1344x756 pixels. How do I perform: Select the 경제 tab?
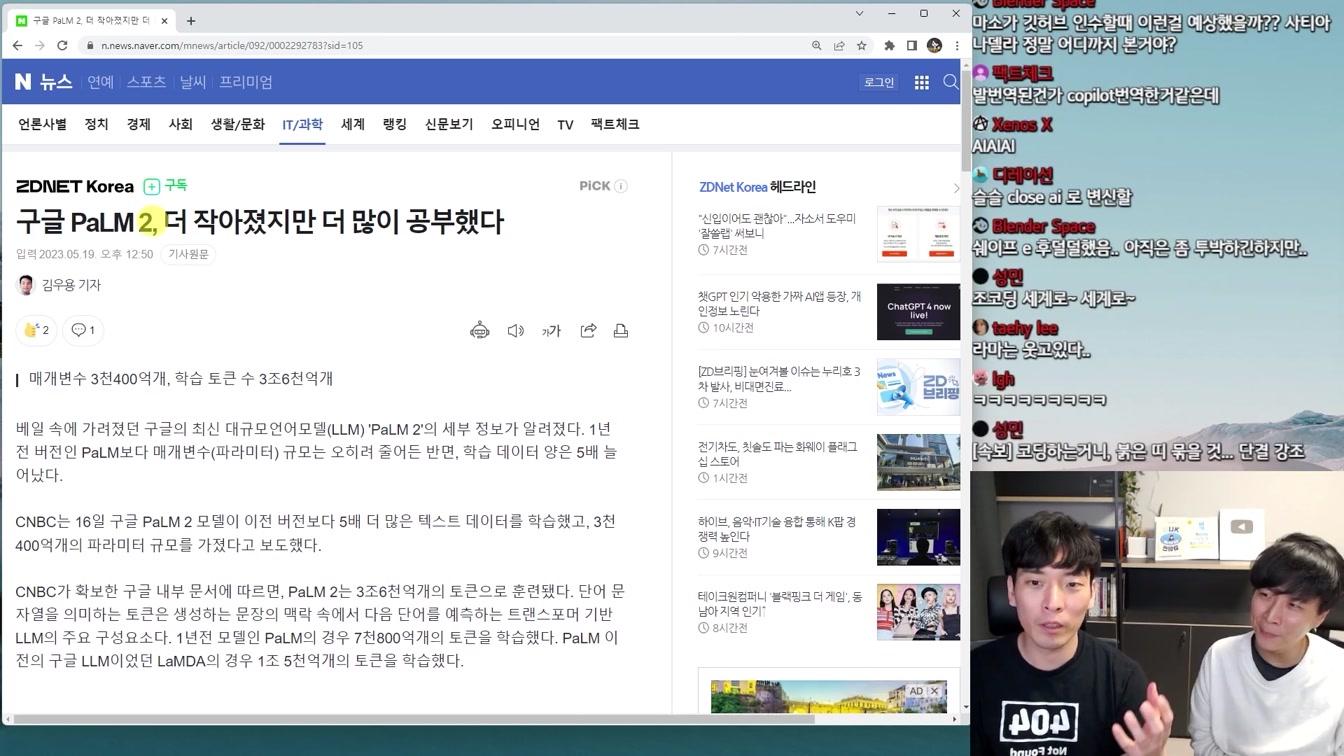pos(138,124)
